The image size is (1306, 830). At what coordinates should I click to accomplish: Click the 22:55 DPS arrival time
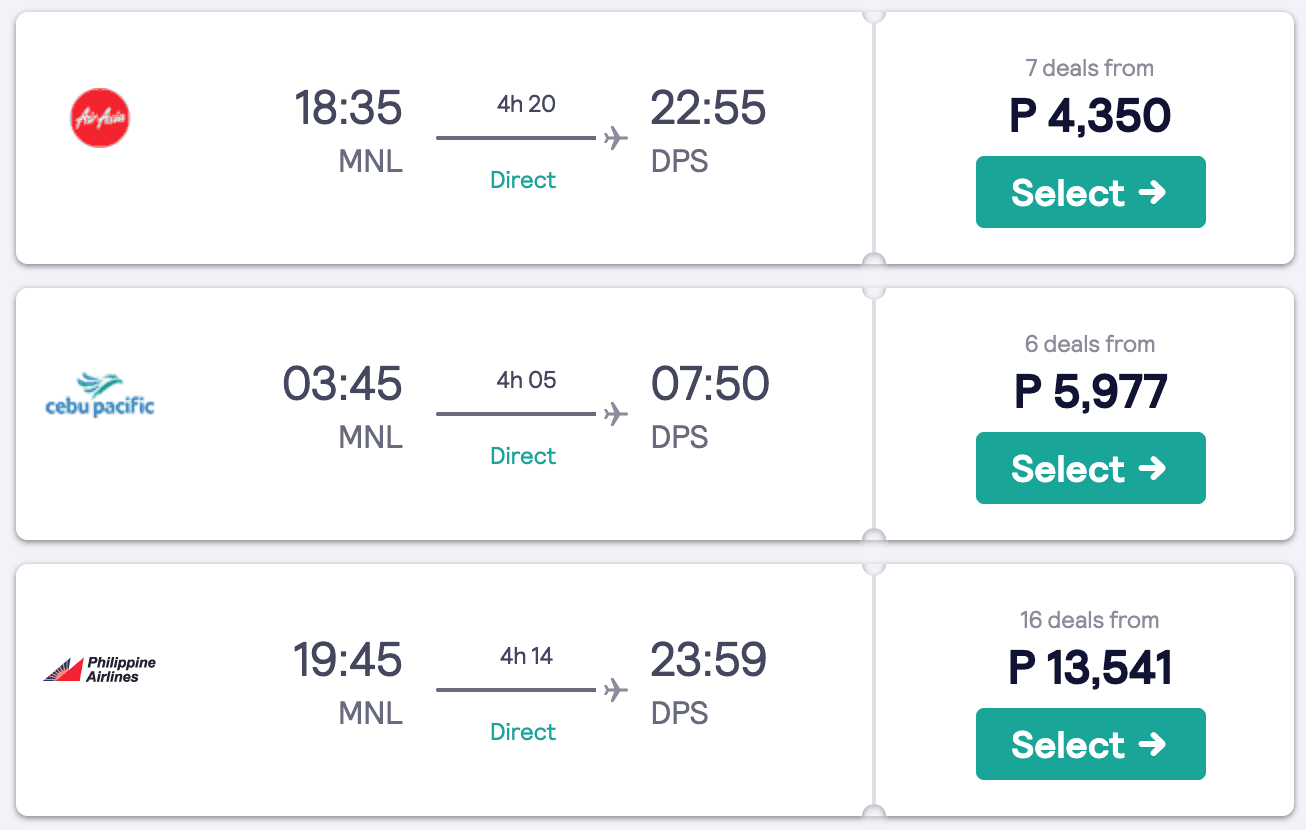[x=709, y=108]
